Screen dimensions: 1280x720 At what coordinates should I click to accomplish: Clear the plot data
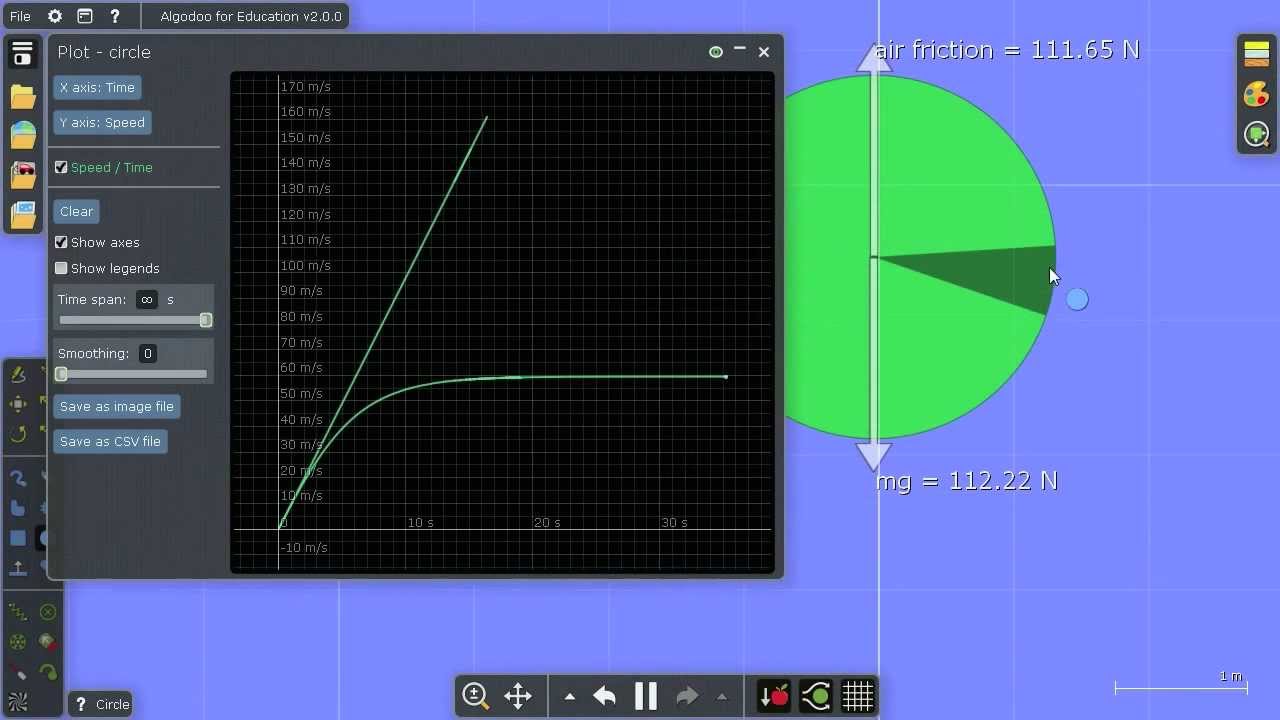pyautogui.click(x=76, y=212)
